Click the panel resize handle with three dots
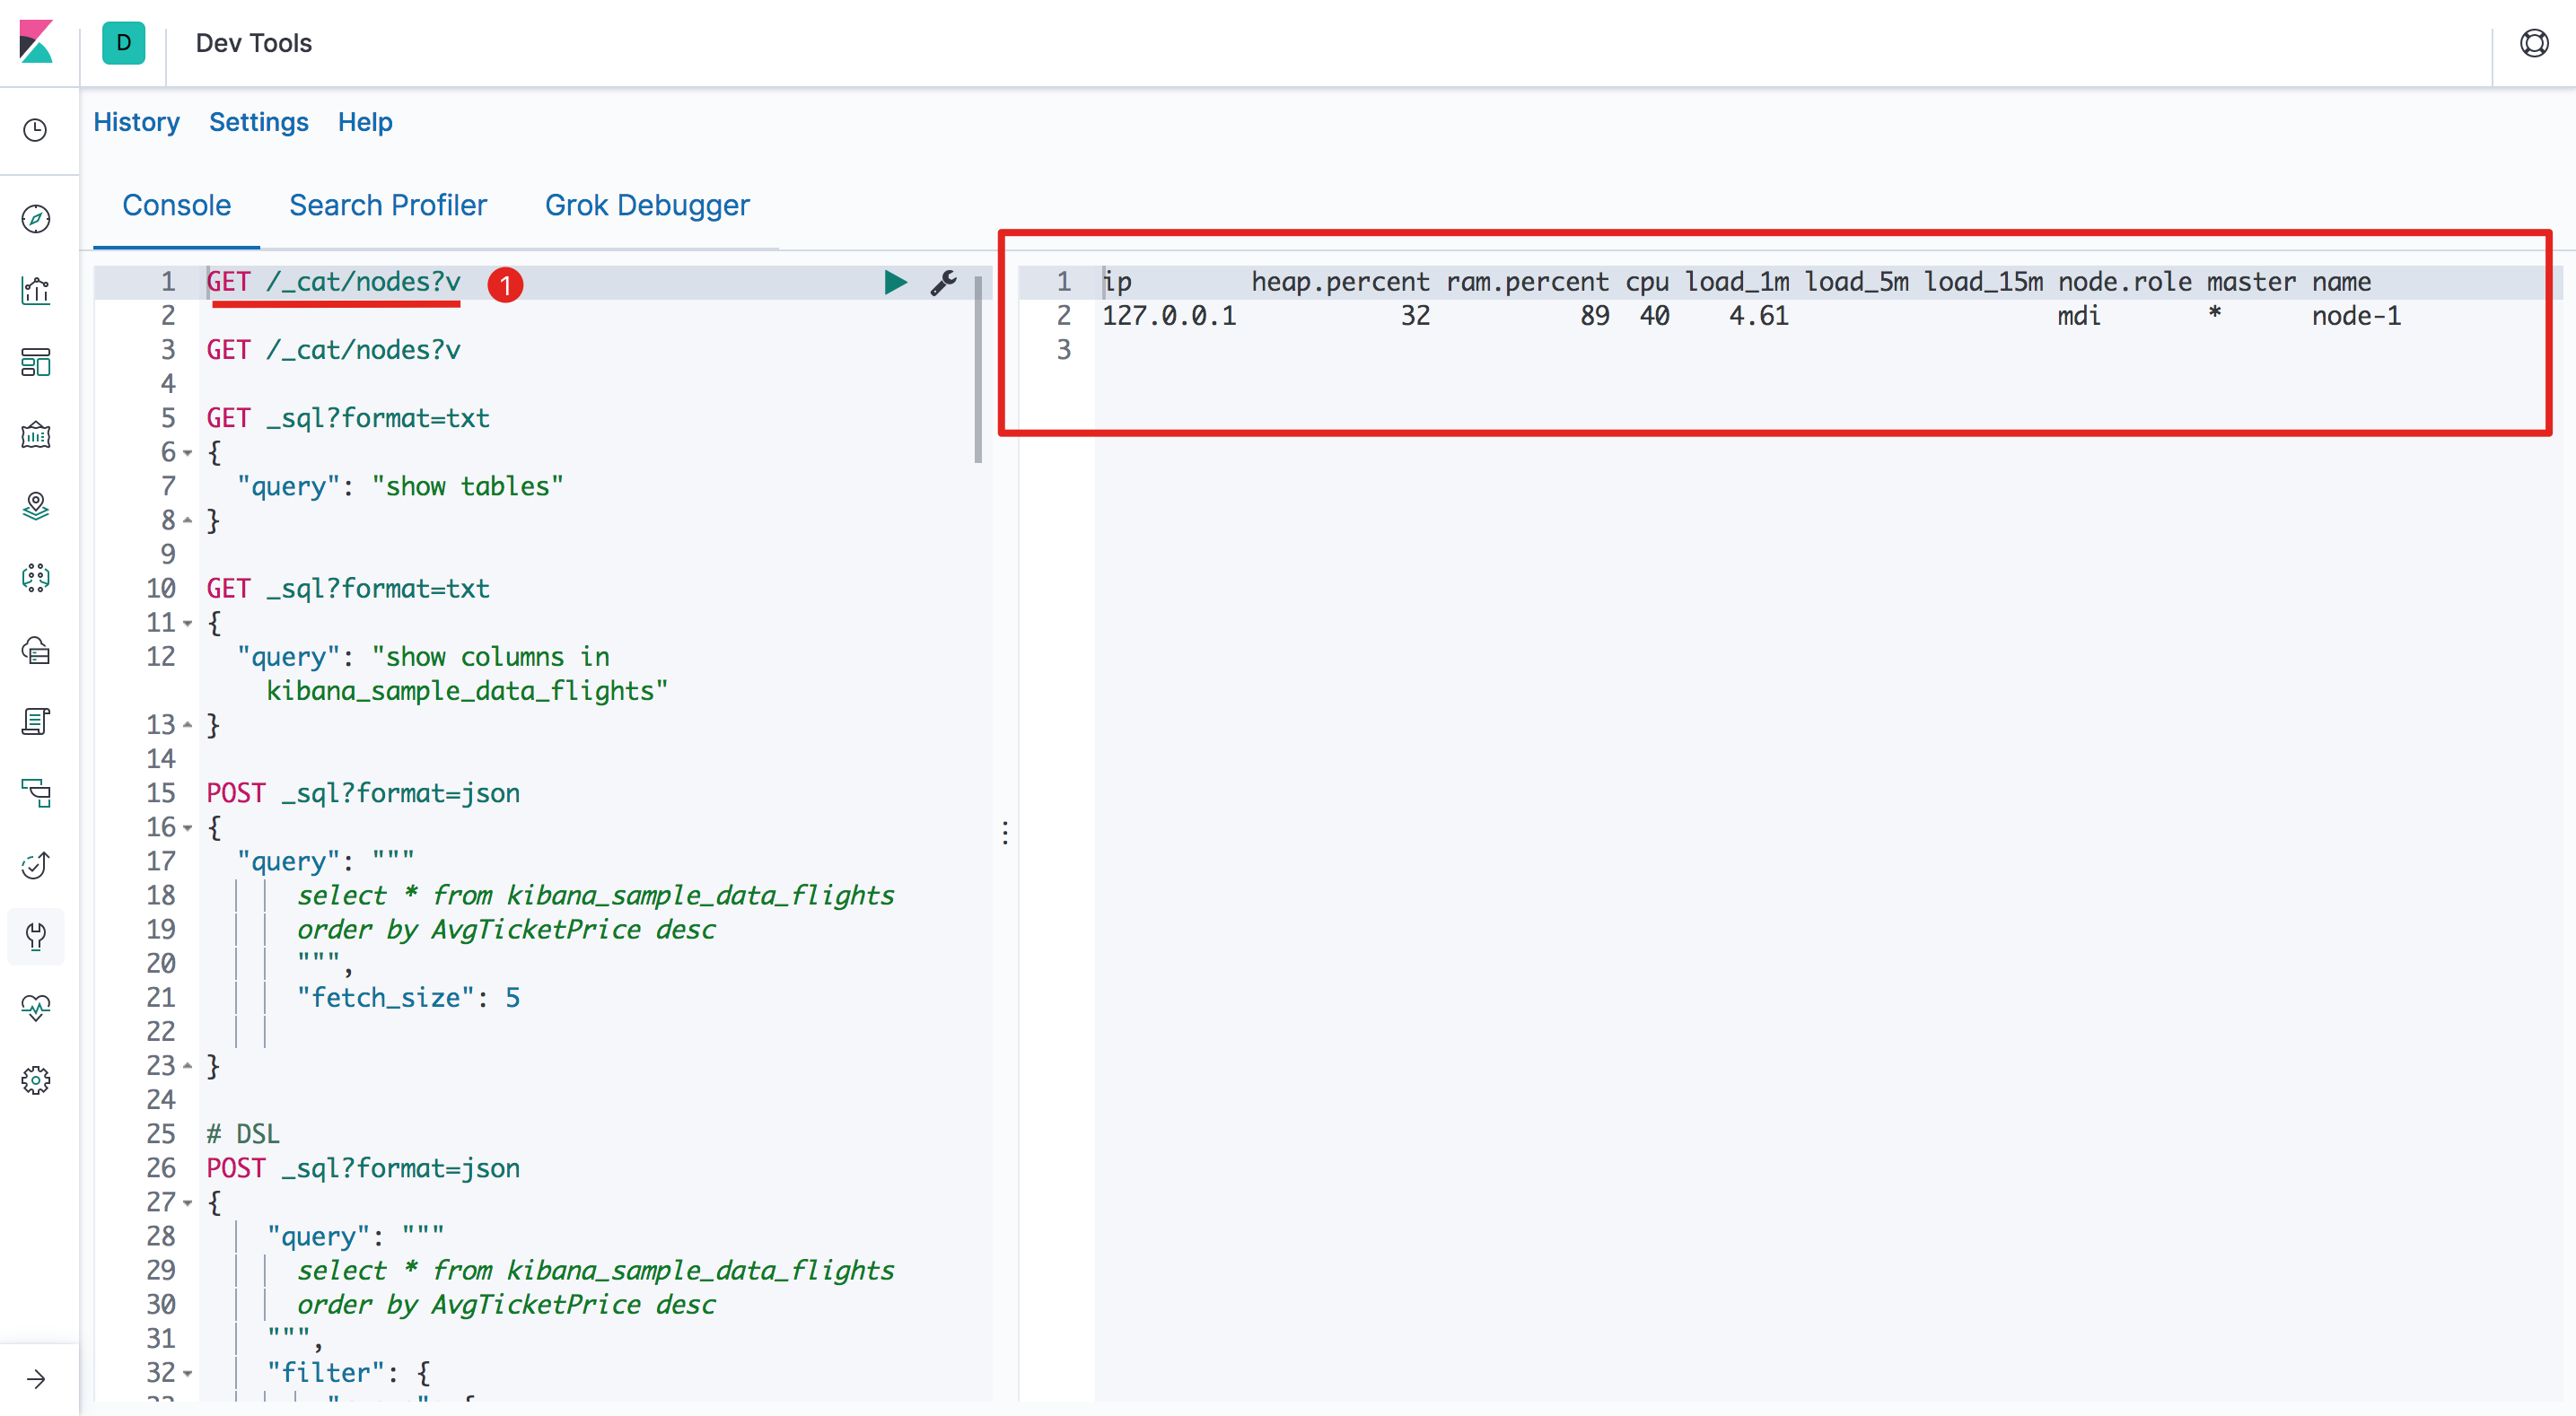2576x1416 pixels. (x=1004, y=832)
